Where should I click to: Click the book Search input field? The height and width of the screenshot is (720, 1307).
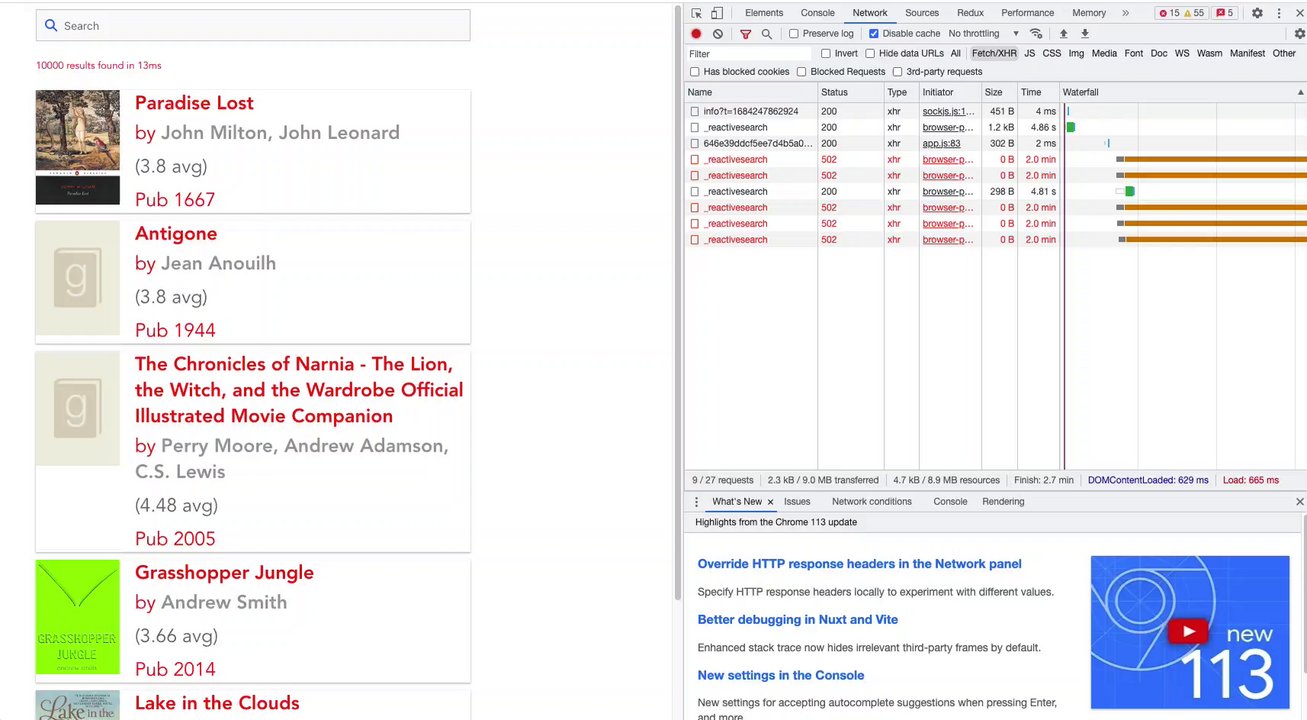pyautogui.click(x=253, y=26)
